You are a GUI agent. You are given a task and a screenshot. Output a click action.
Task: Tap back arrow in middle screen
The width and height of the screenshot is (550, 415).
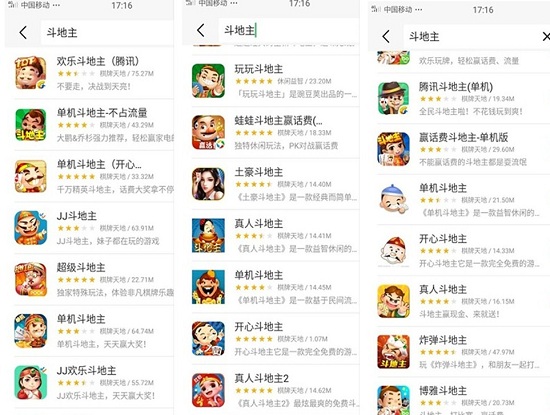pos(201,30)
